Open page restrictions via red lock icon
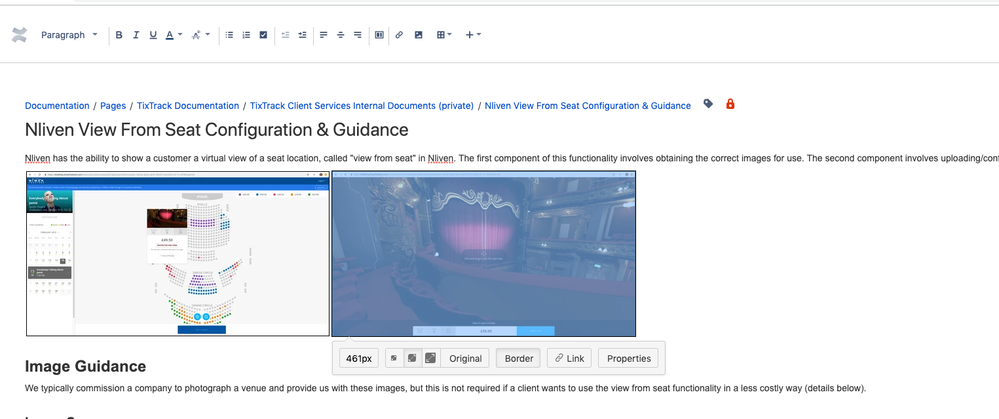Screen dimensions: 999x419 [730, 104]
